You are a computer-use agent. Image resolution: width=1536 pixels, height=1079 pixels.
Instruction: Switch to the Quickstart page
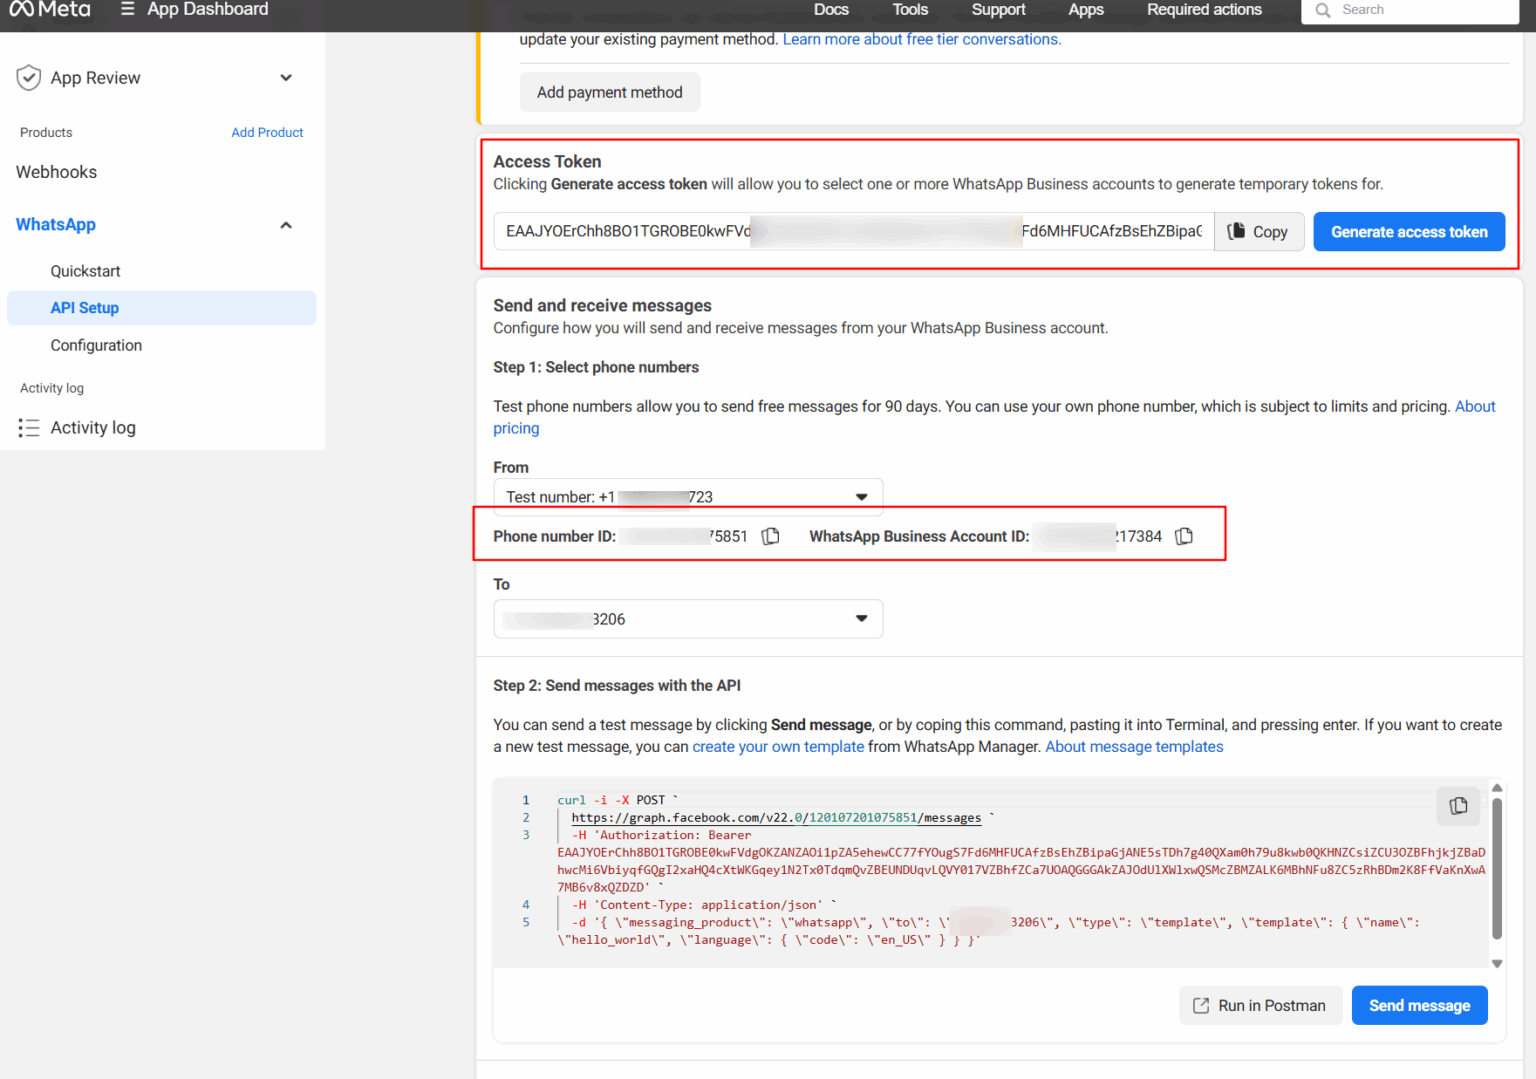coord(85,270)
